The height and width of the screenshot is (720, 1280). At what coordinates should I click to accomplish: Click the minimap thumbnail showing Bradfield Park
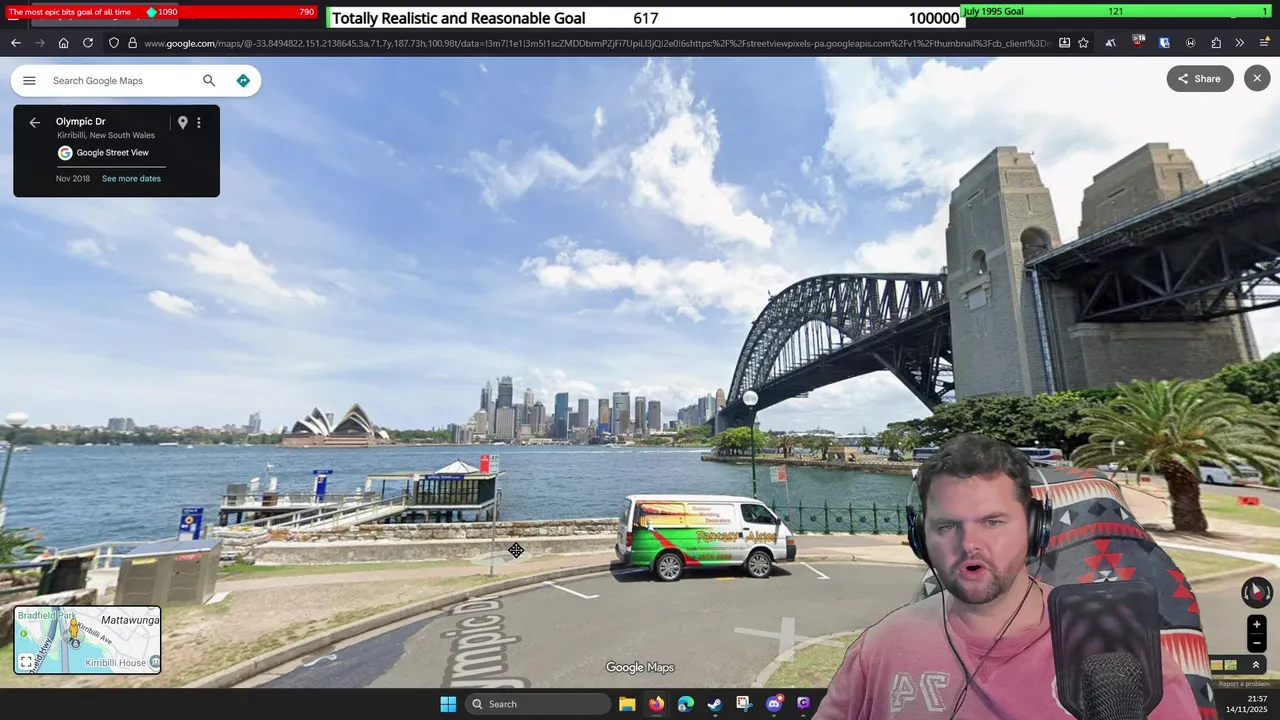pos(87,640)
